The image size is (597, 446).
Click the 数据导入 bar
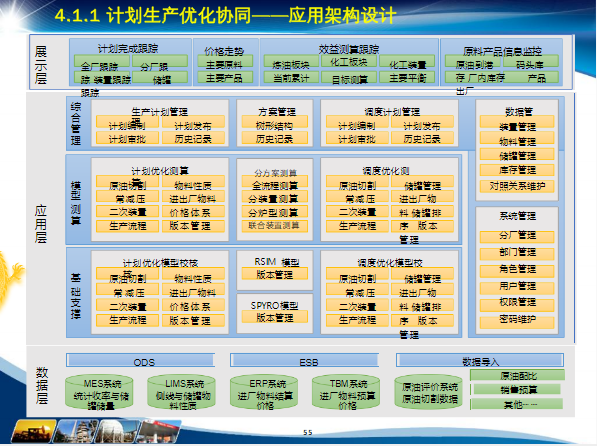480,360
